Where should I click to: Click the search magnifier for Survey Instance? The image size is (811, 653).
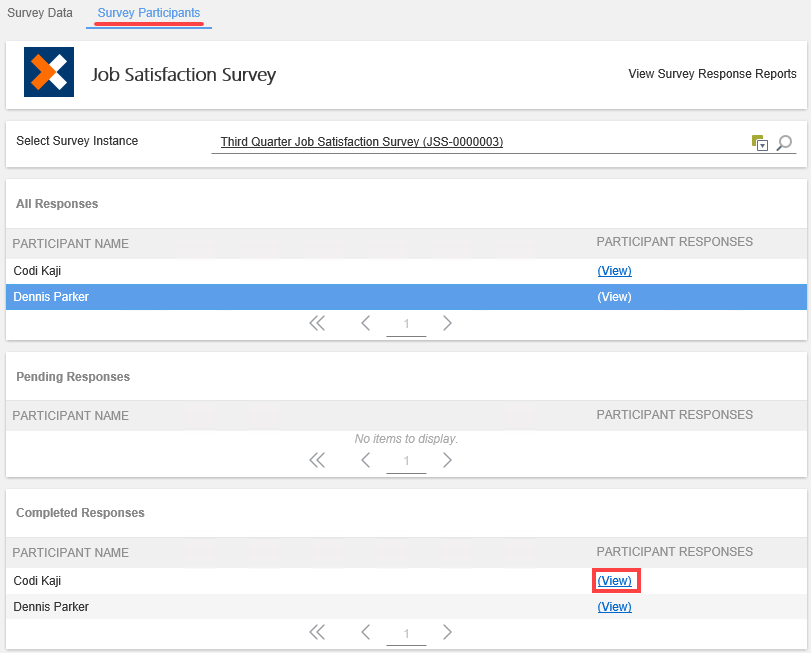click(x=785, y=143)
